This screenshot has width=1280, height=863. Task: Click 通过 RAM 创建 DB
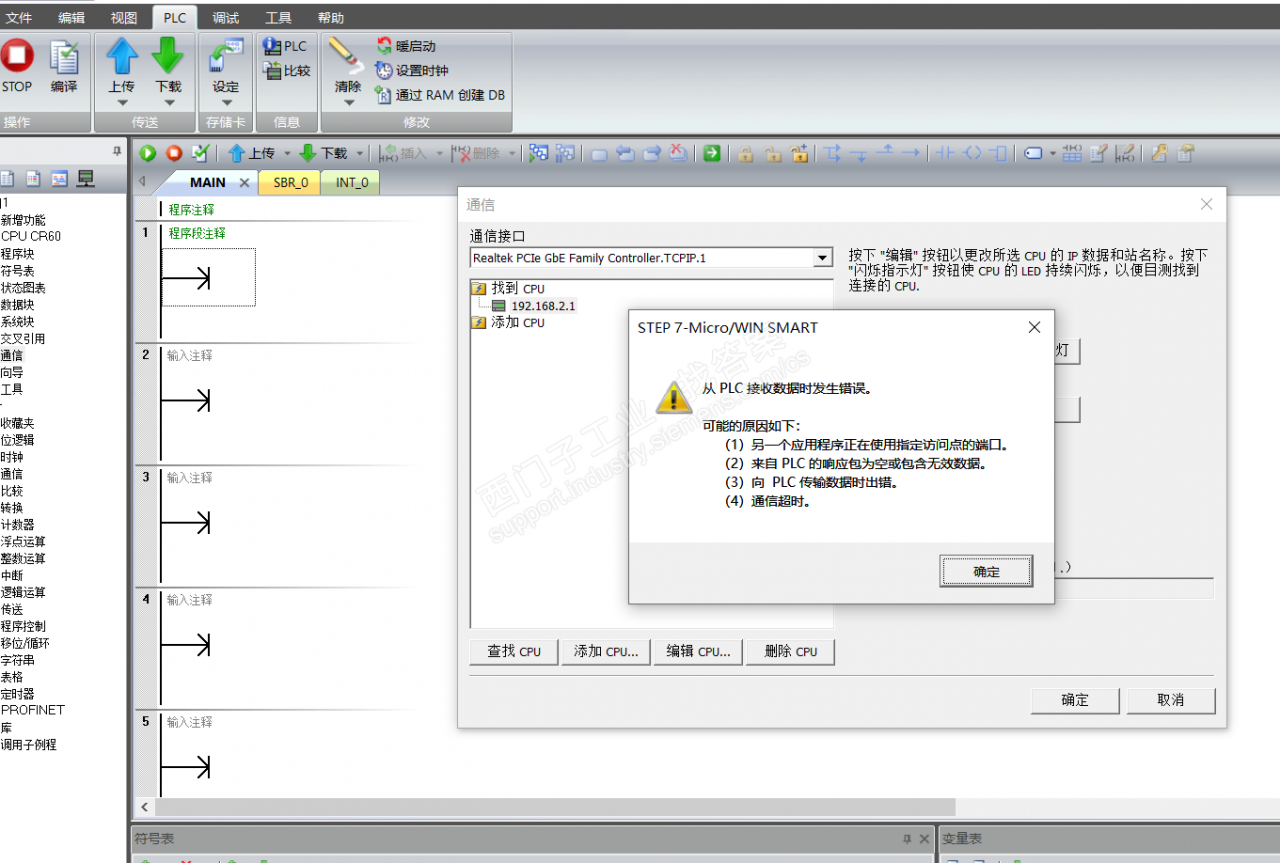point(441,95)
